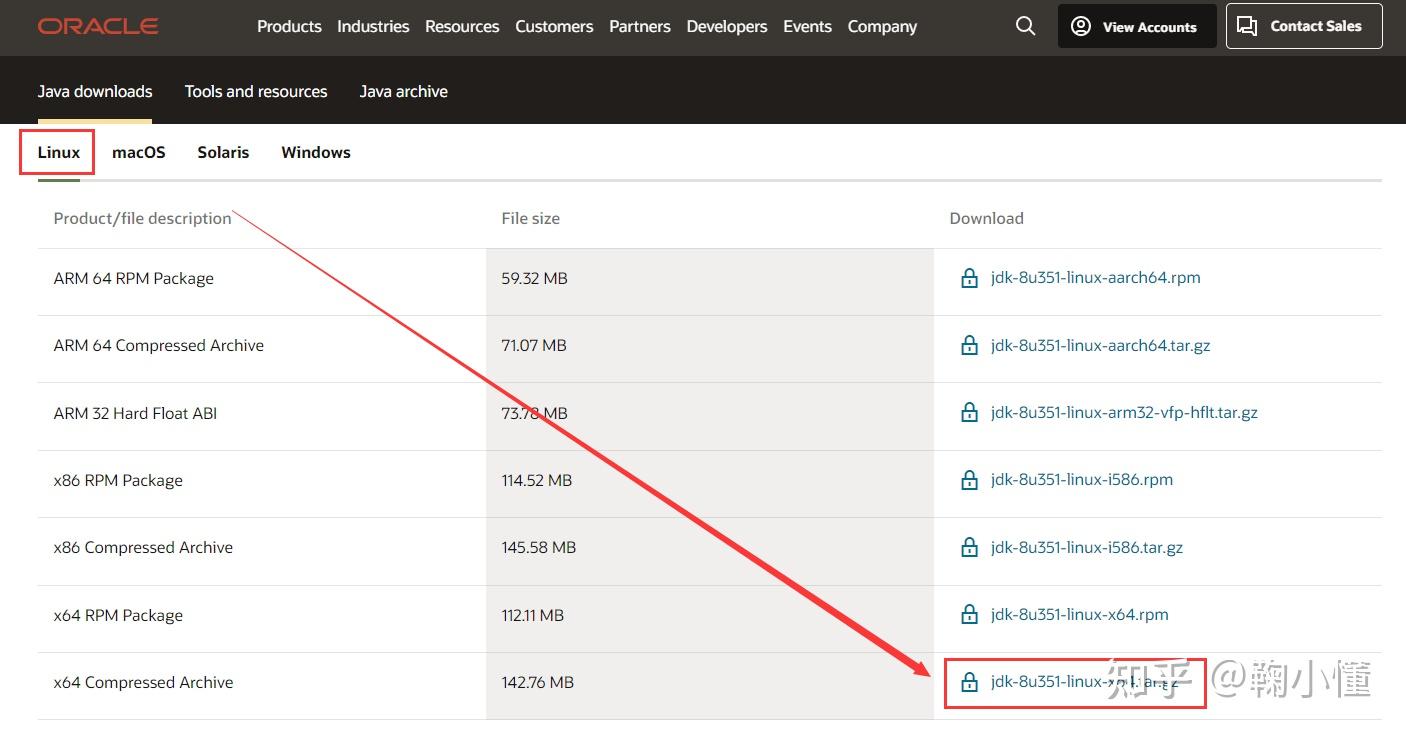Click lock icon beside jdk-8u351-linux-aarch64.tar.gz
Image resolution: width=1406 pixels, height=737 pixels.
pyautogui.click(x=969, y=346)
